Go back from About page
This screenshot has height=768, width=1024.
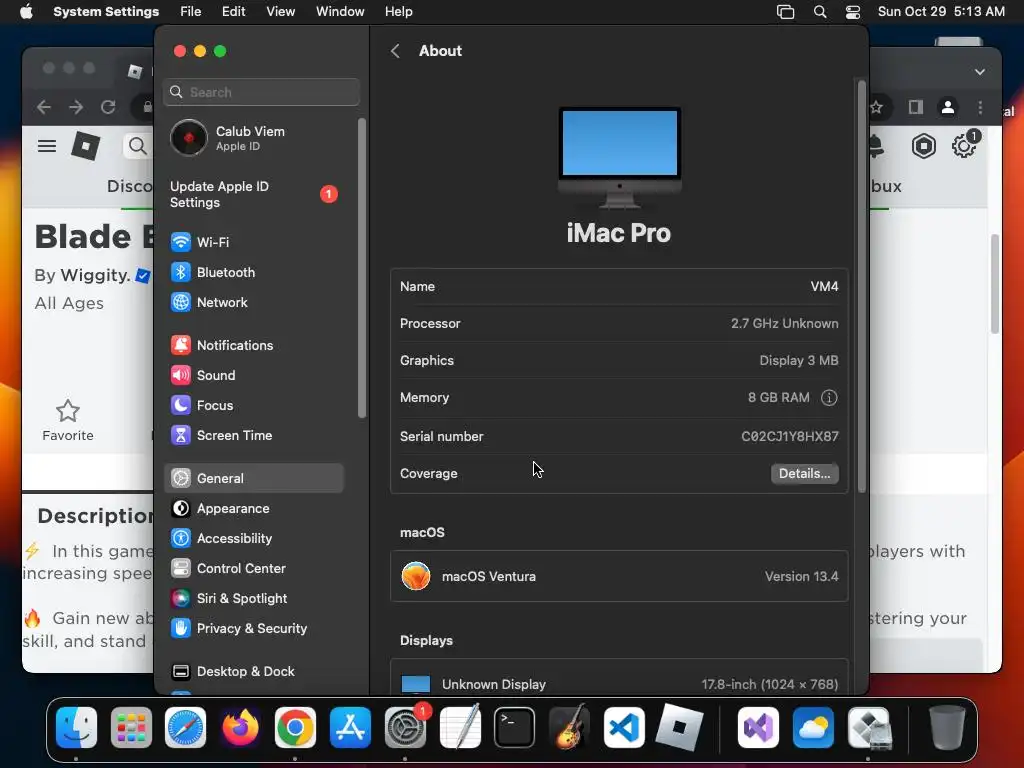[x=395, y=51]
